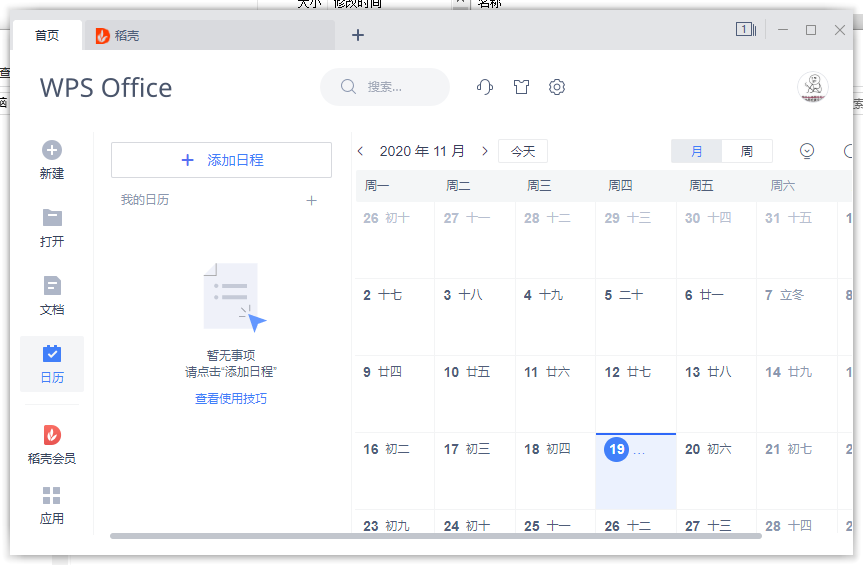This screenshot has height=565, width=863.
Task: Select the 文档 document icon in sidebar
Action: click(52, 286)
